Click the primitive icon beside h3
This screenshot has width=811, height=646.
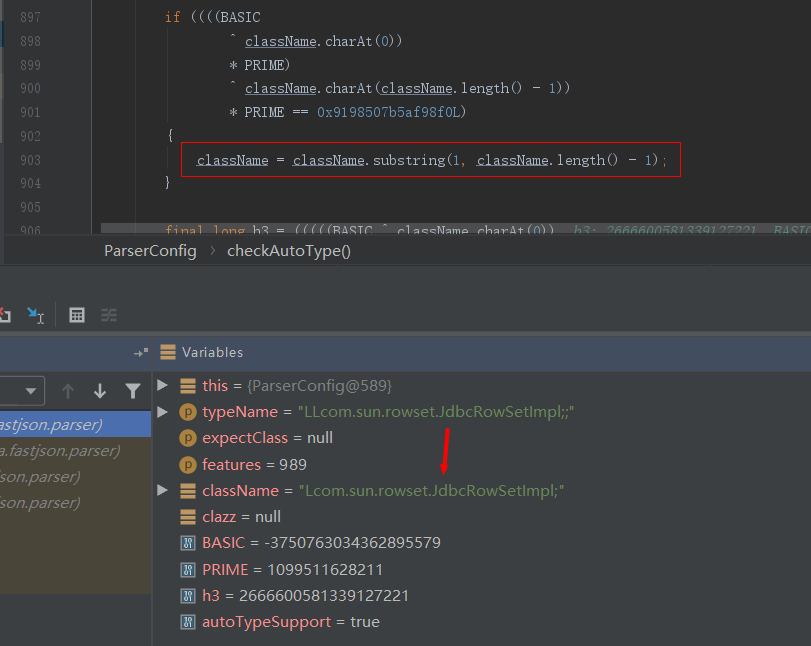(188, 596)
